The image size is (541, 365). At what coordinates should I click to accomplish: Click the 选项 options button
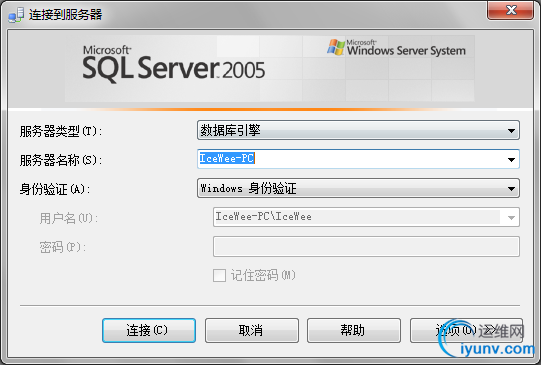pyautogui.click(x=466, y=330)
